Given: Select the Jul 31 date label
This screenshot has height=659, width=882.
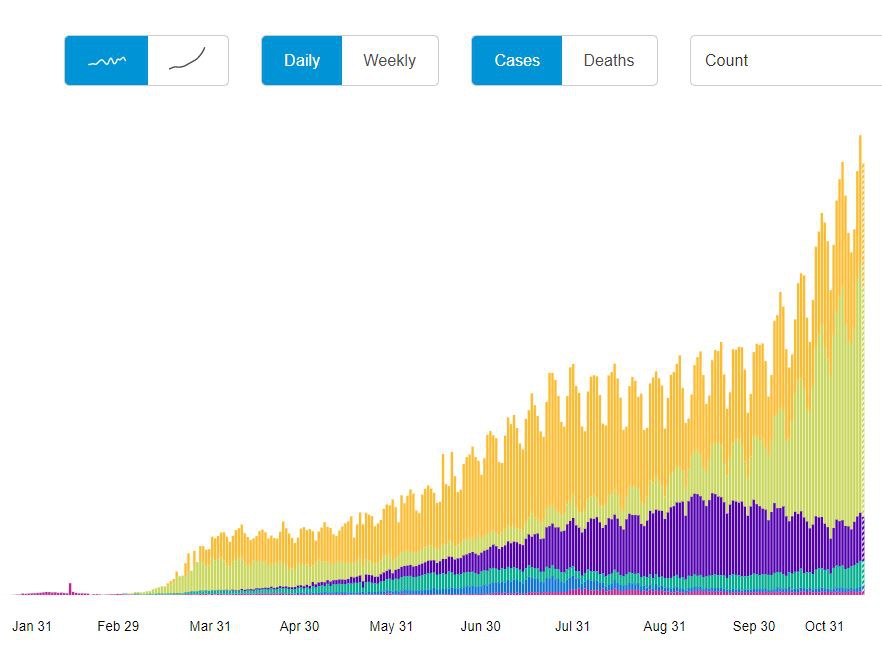Looking at the screenshot, I should [573, 626].
